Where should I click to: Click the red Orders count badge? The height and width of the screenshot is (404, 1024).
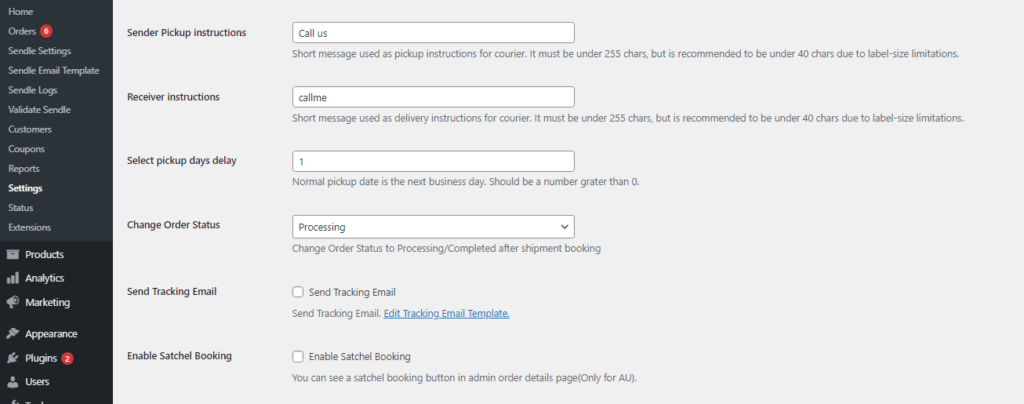click(x=46, y=31)
